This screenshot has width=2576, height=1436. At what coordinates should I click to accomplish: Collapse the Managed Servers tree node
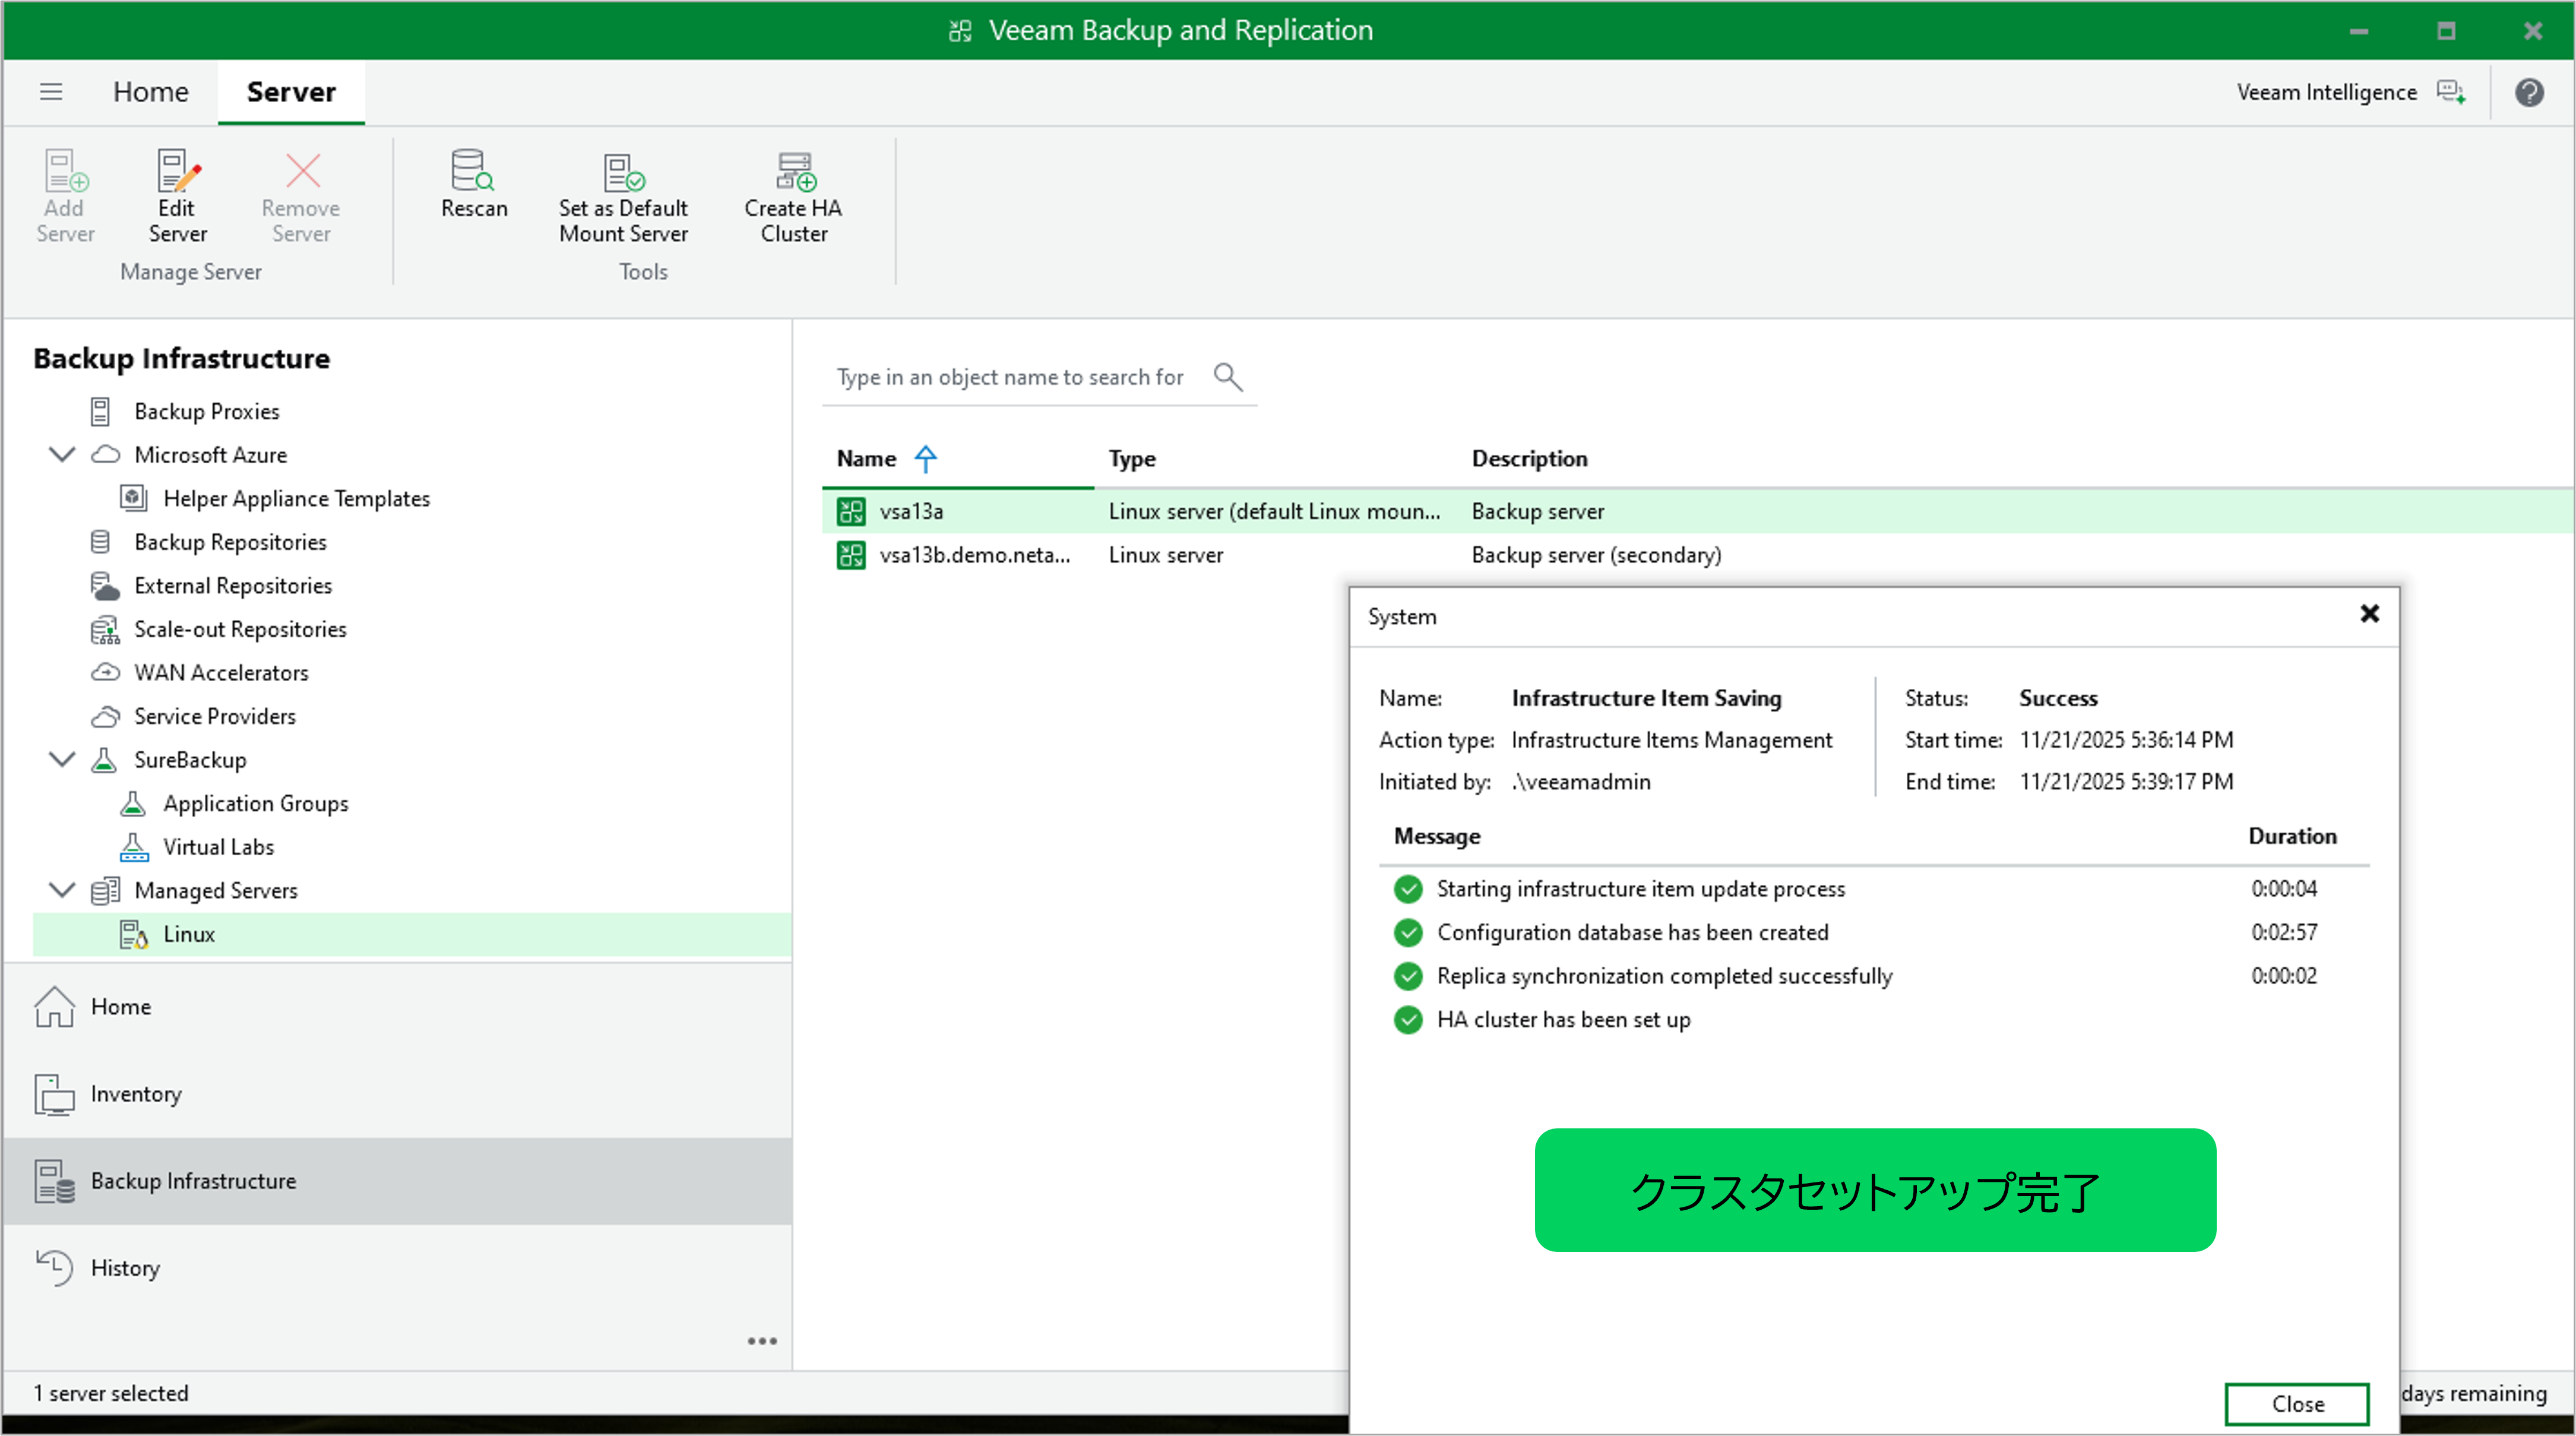(62, 890)
